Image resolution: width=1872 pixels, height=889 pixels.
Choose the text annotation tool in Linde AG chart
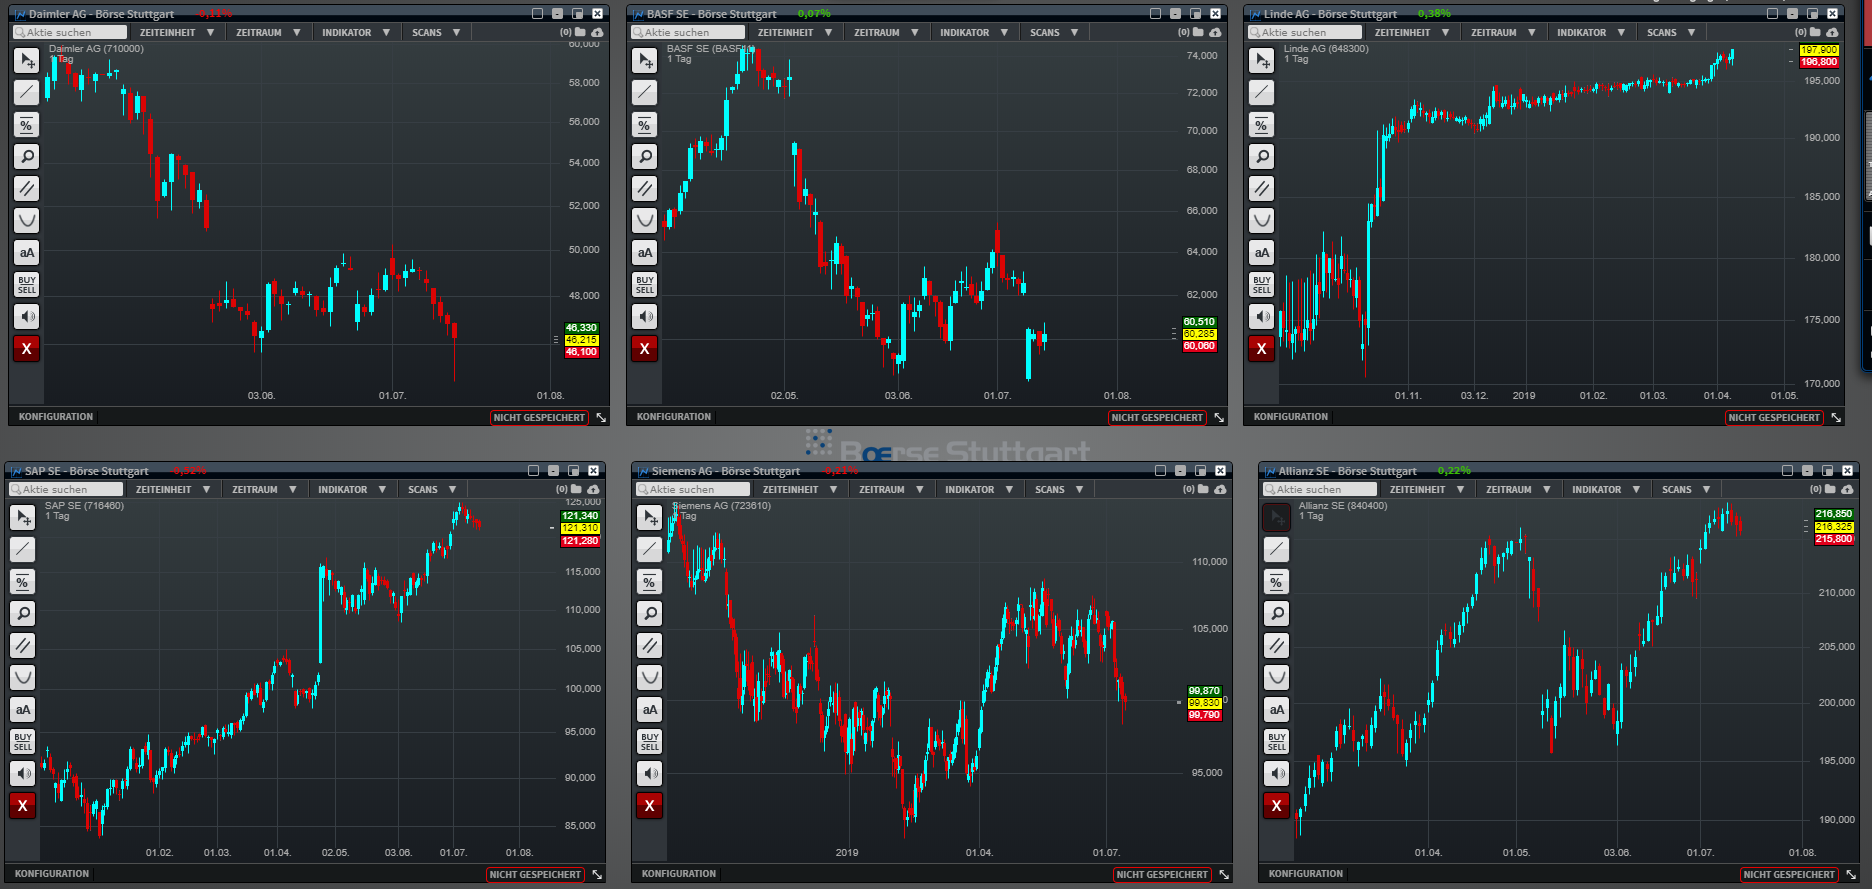(1262, 252)
